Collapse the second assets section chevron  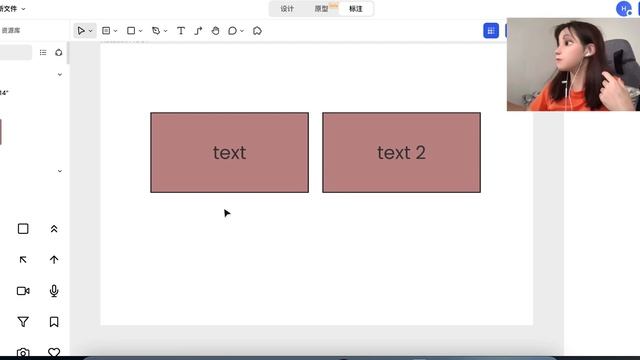(x=60, y=171)
